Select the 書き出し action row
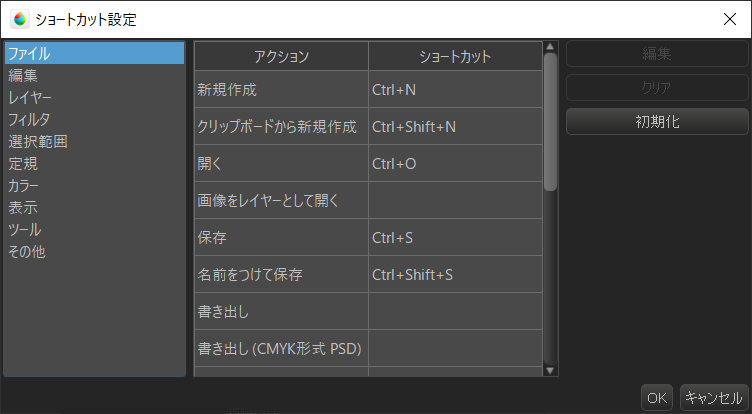Screen dimensions: 752x414 pos(281,311)
